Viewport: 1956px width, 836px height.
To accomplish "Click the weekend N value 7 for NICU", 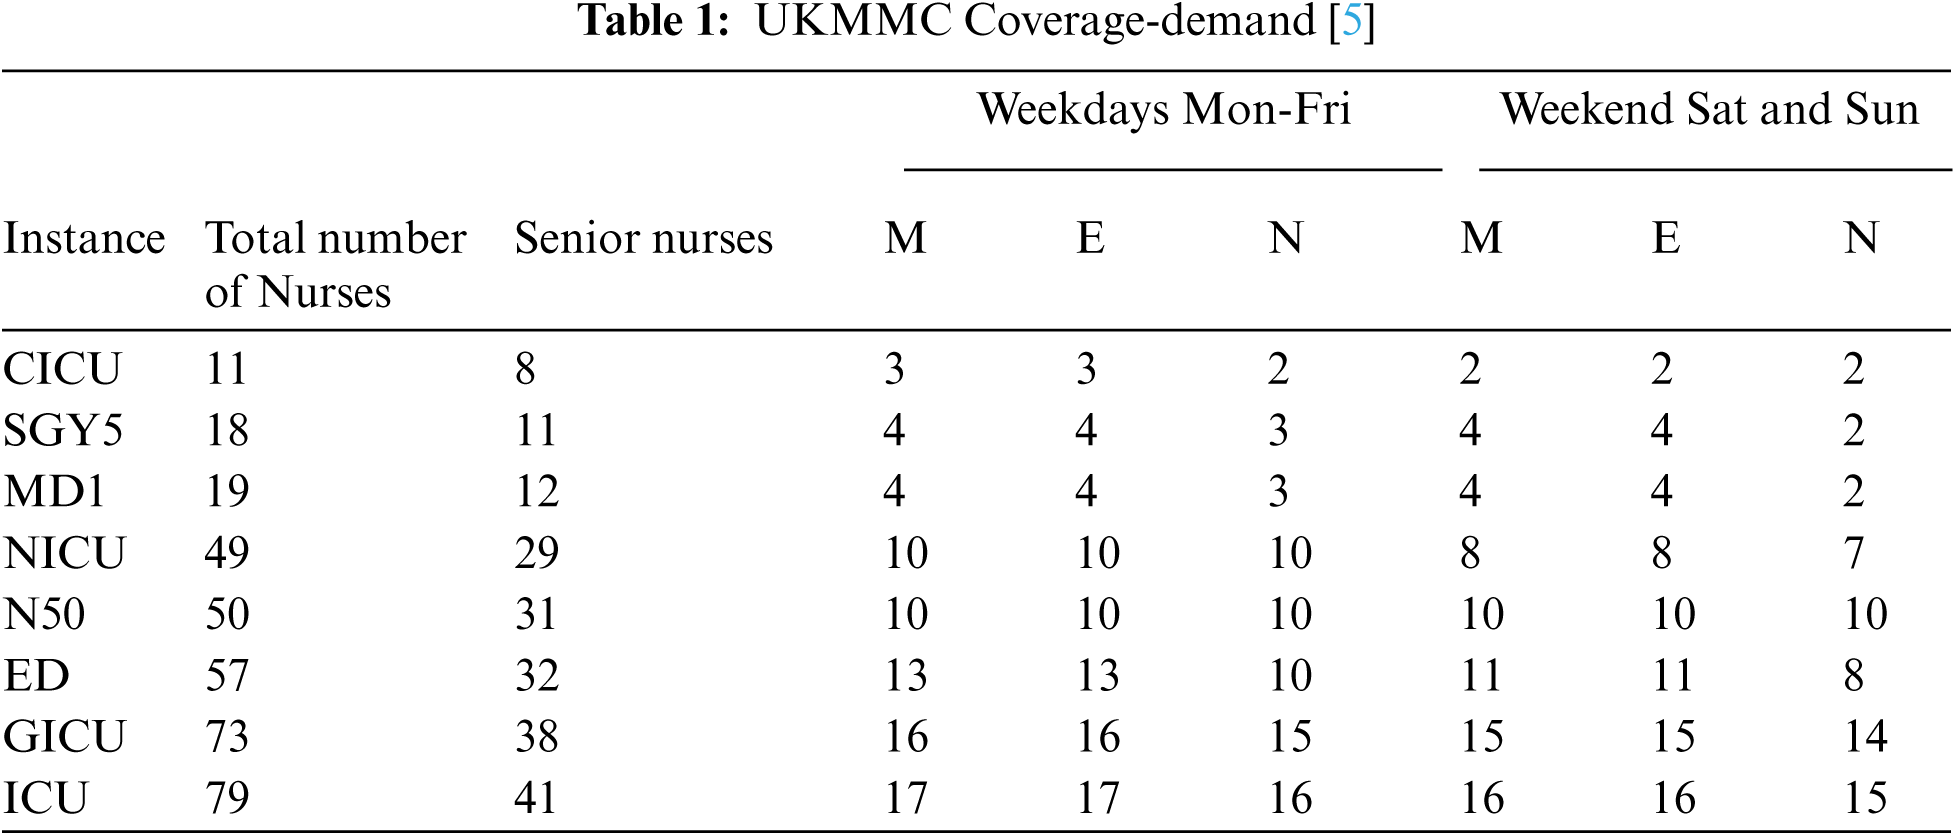I will tap(1854, 553).
